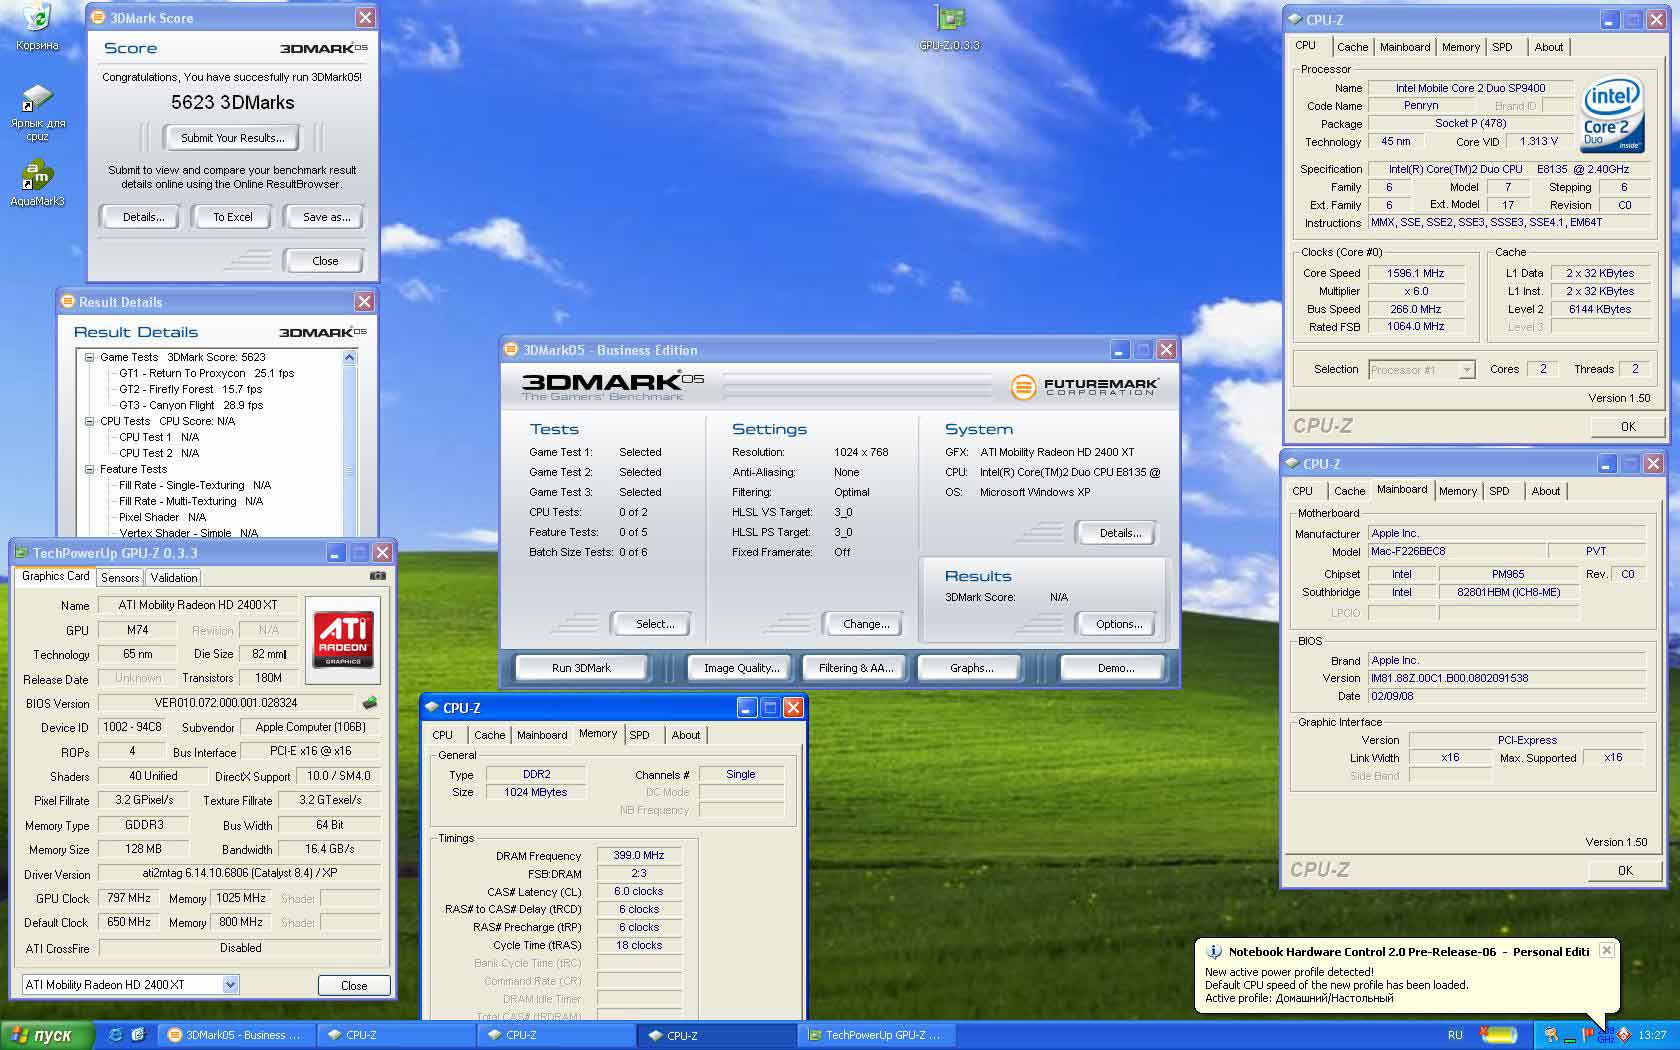Select GT3 - Canyon Flight row
Screen dimensions: 1680x1050
click(x=191, y=405)
